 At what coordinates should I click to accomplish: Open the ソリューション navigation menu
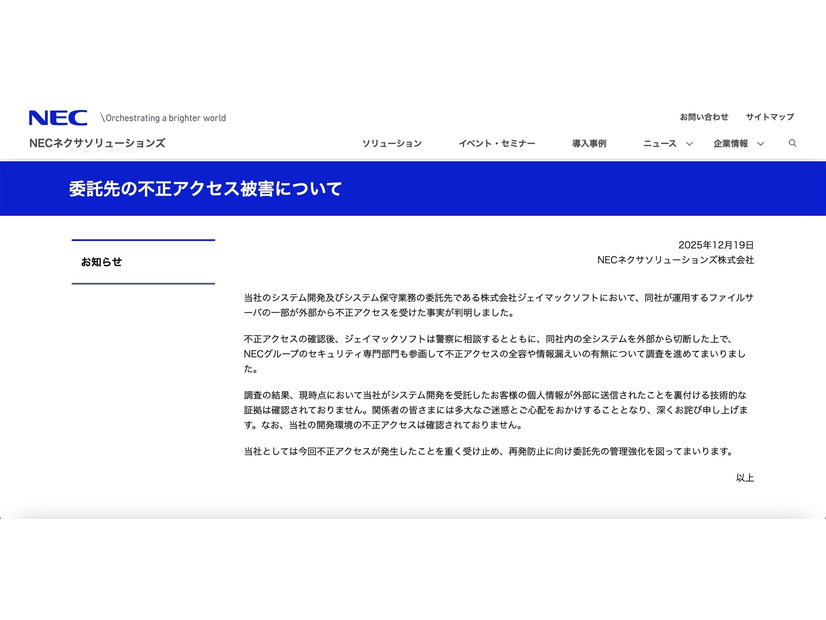tap(394, 143)
